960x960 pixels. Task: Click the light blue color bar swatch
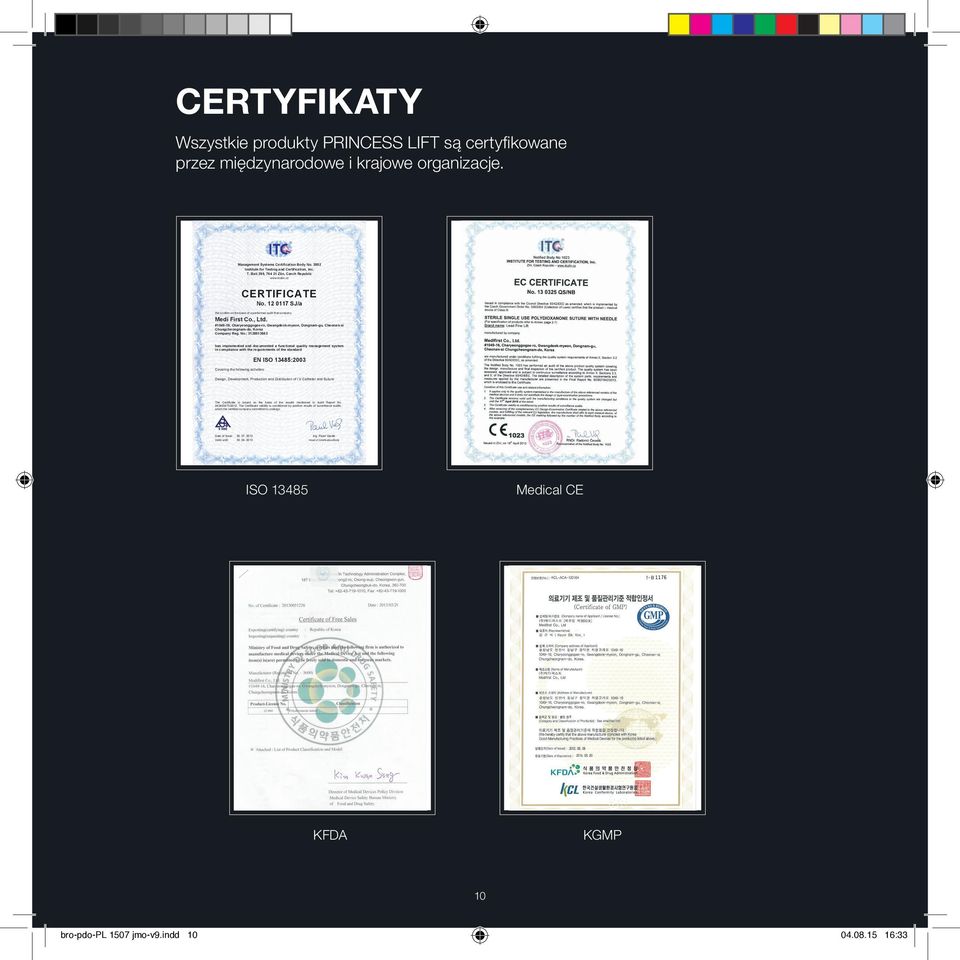(872, 24)
